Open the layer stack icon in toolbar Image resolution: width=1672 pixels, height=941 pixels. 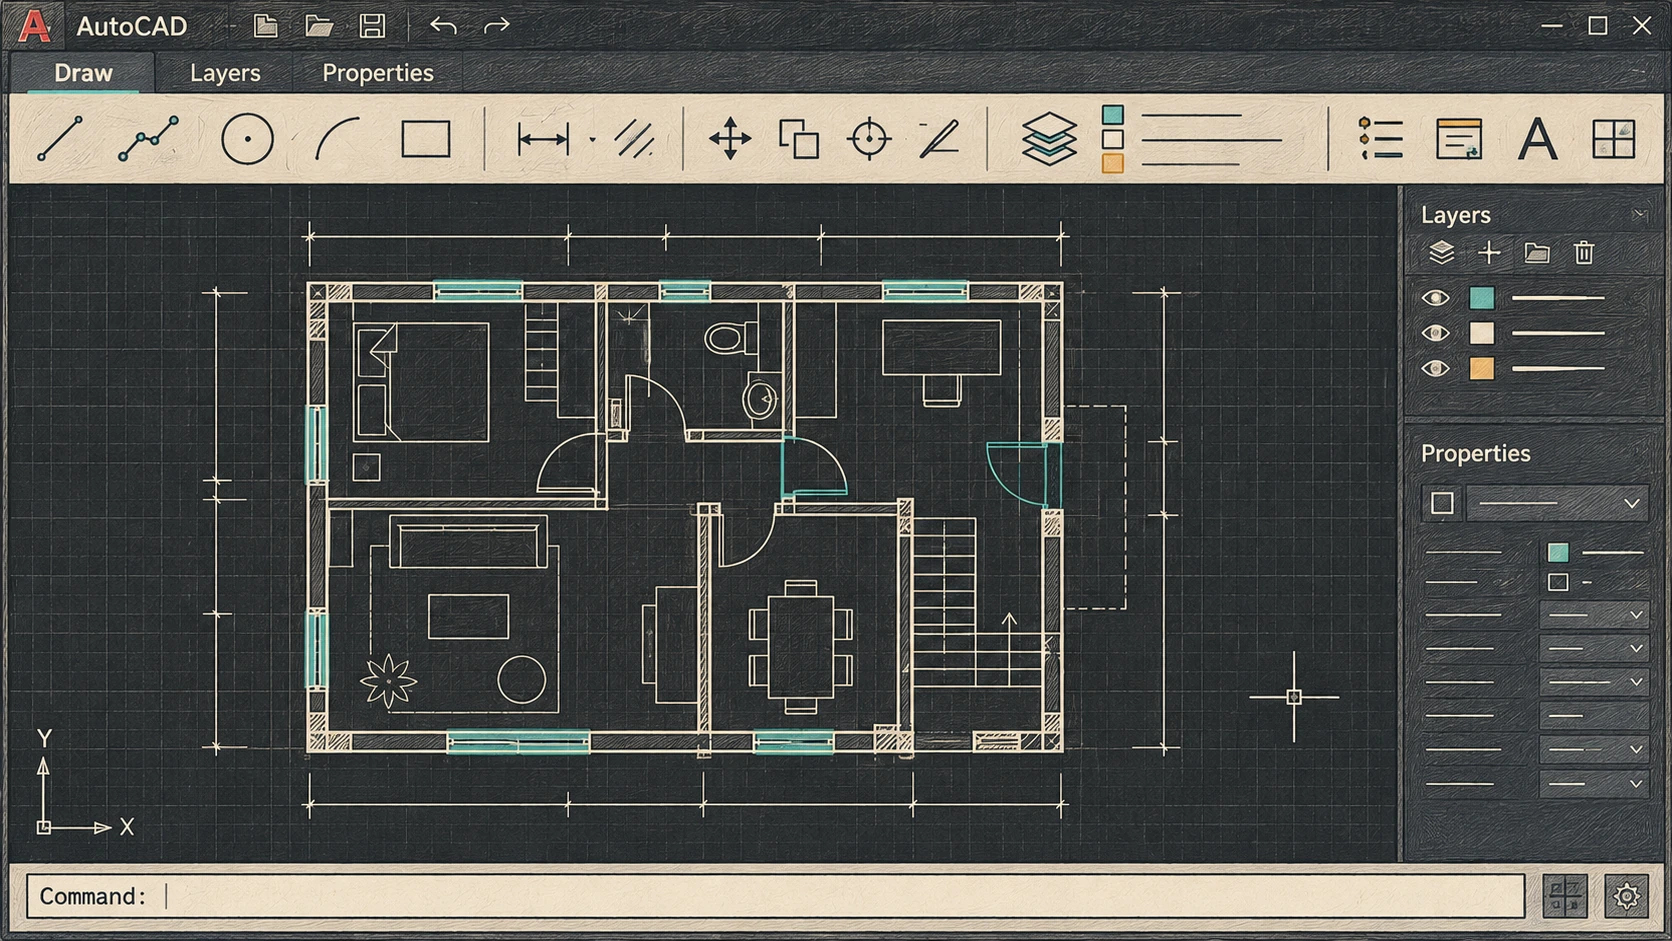(x=1049, y=138)
